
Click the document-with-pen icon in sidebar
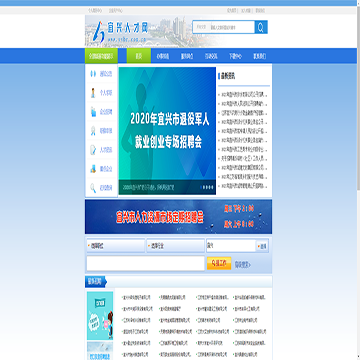coord(93,150)
